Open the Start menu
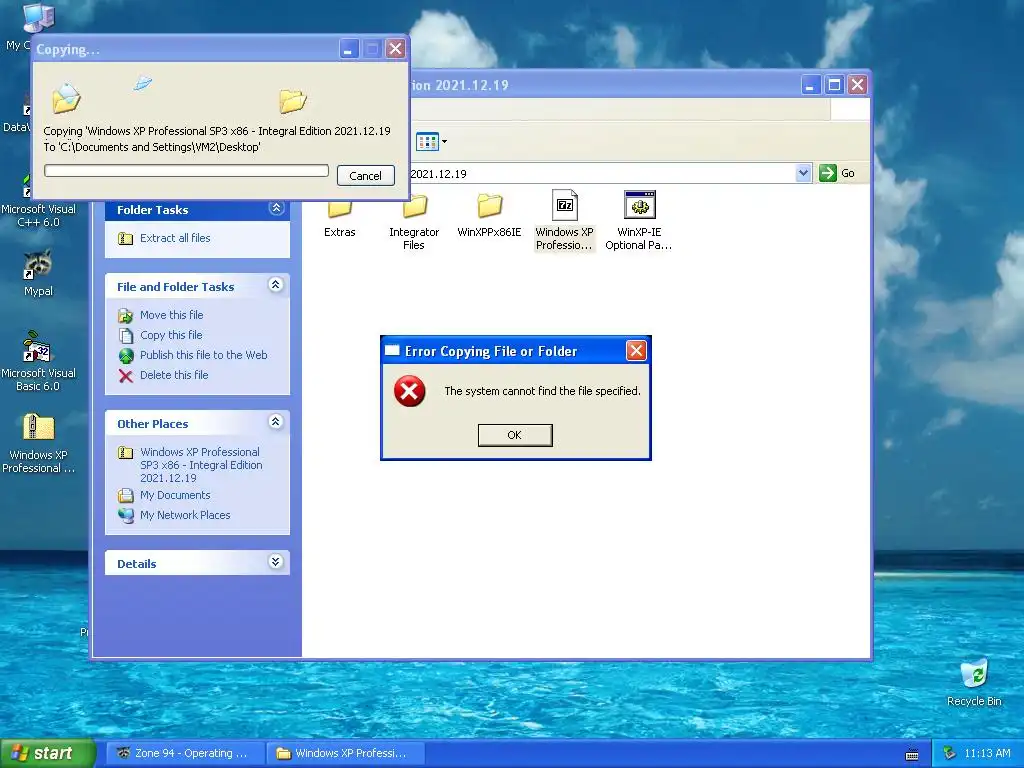The image size is (1024, 768). [47, 753]
